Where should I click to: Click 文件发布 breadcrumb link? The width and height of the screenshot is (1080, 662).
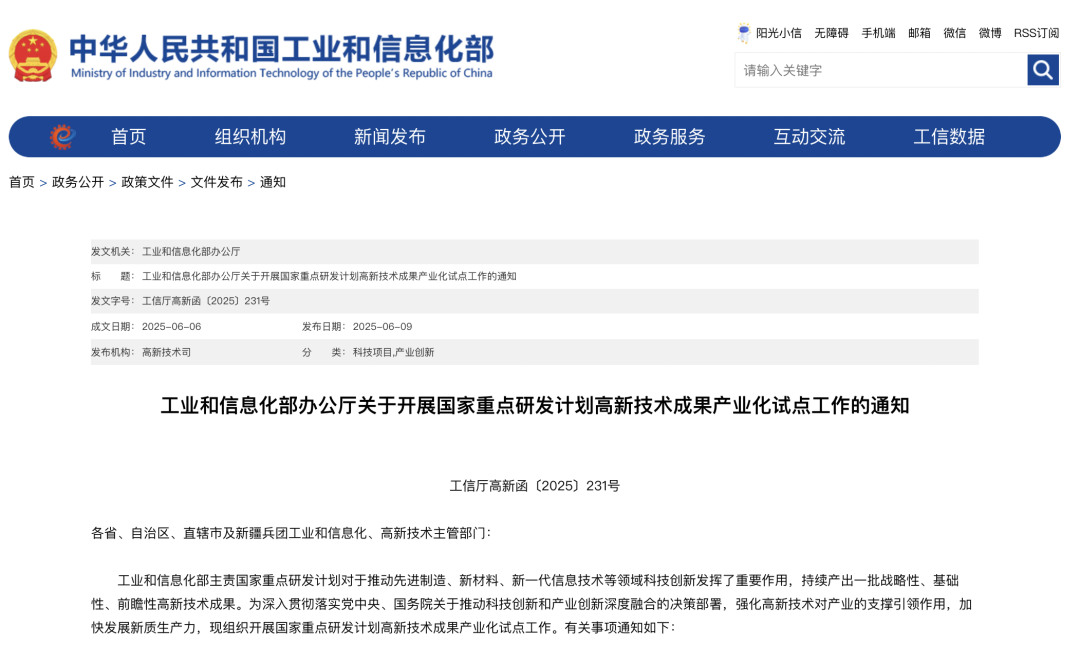pos(217,182)
